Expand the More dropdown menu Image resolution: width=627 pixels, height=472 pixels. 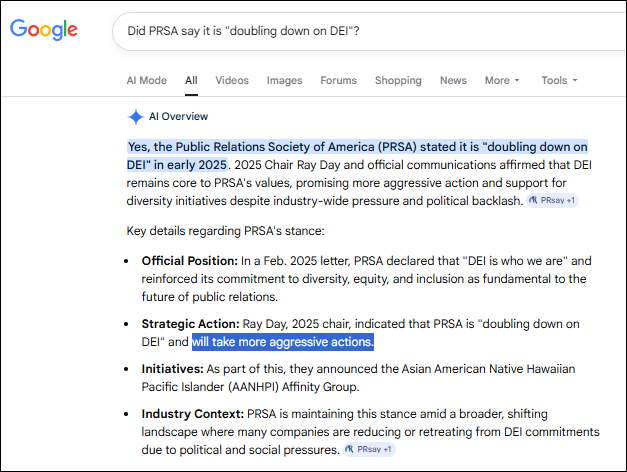point(502,80)
